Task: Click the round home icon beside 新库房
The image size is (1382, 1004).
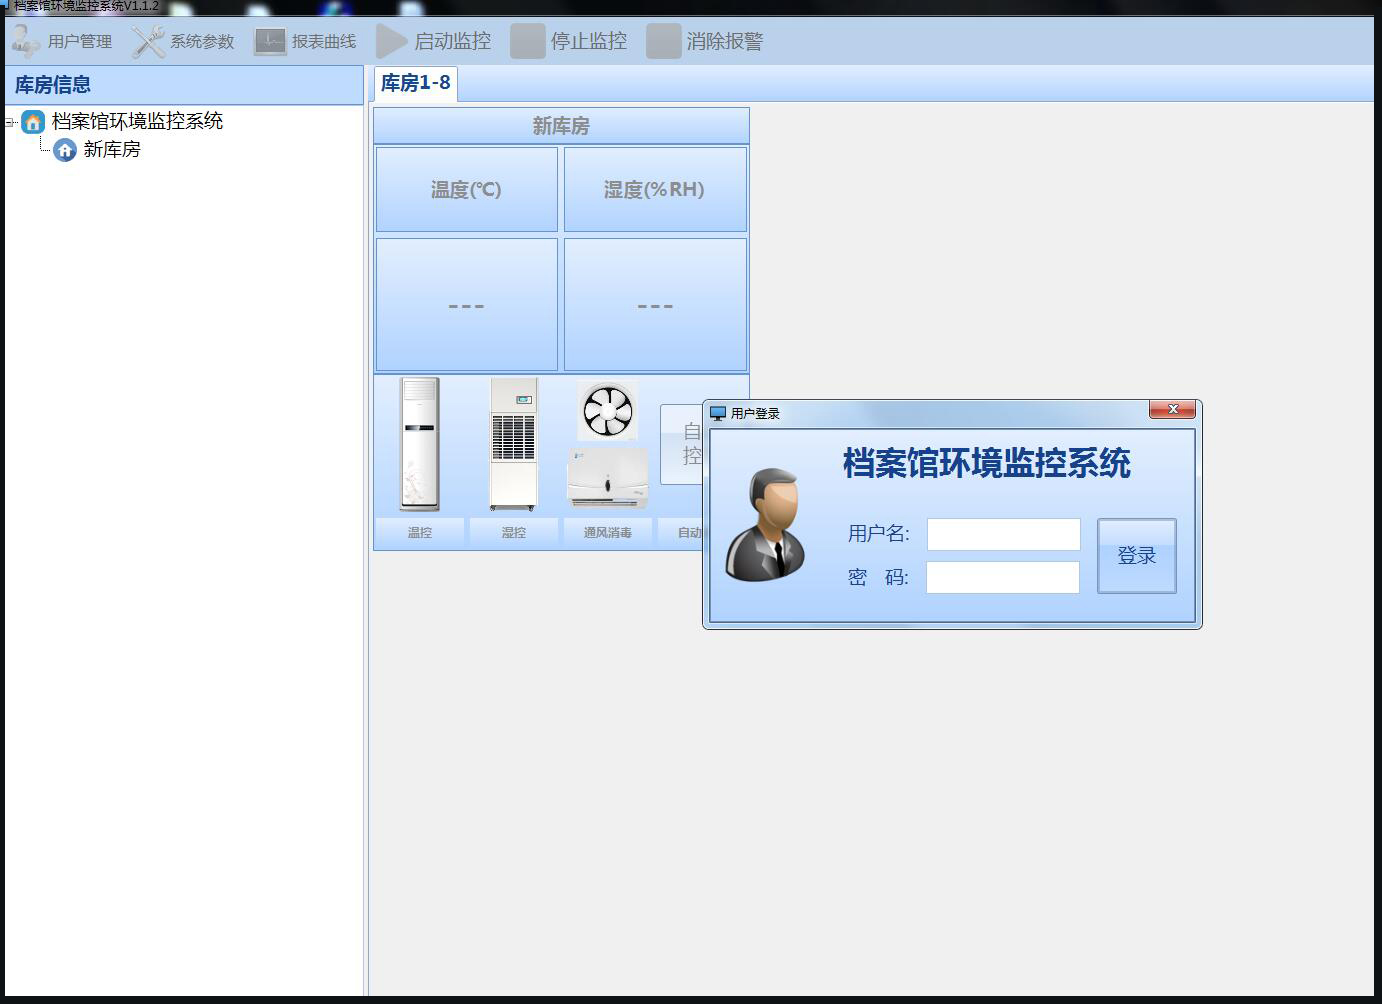Action: point(65,150)
